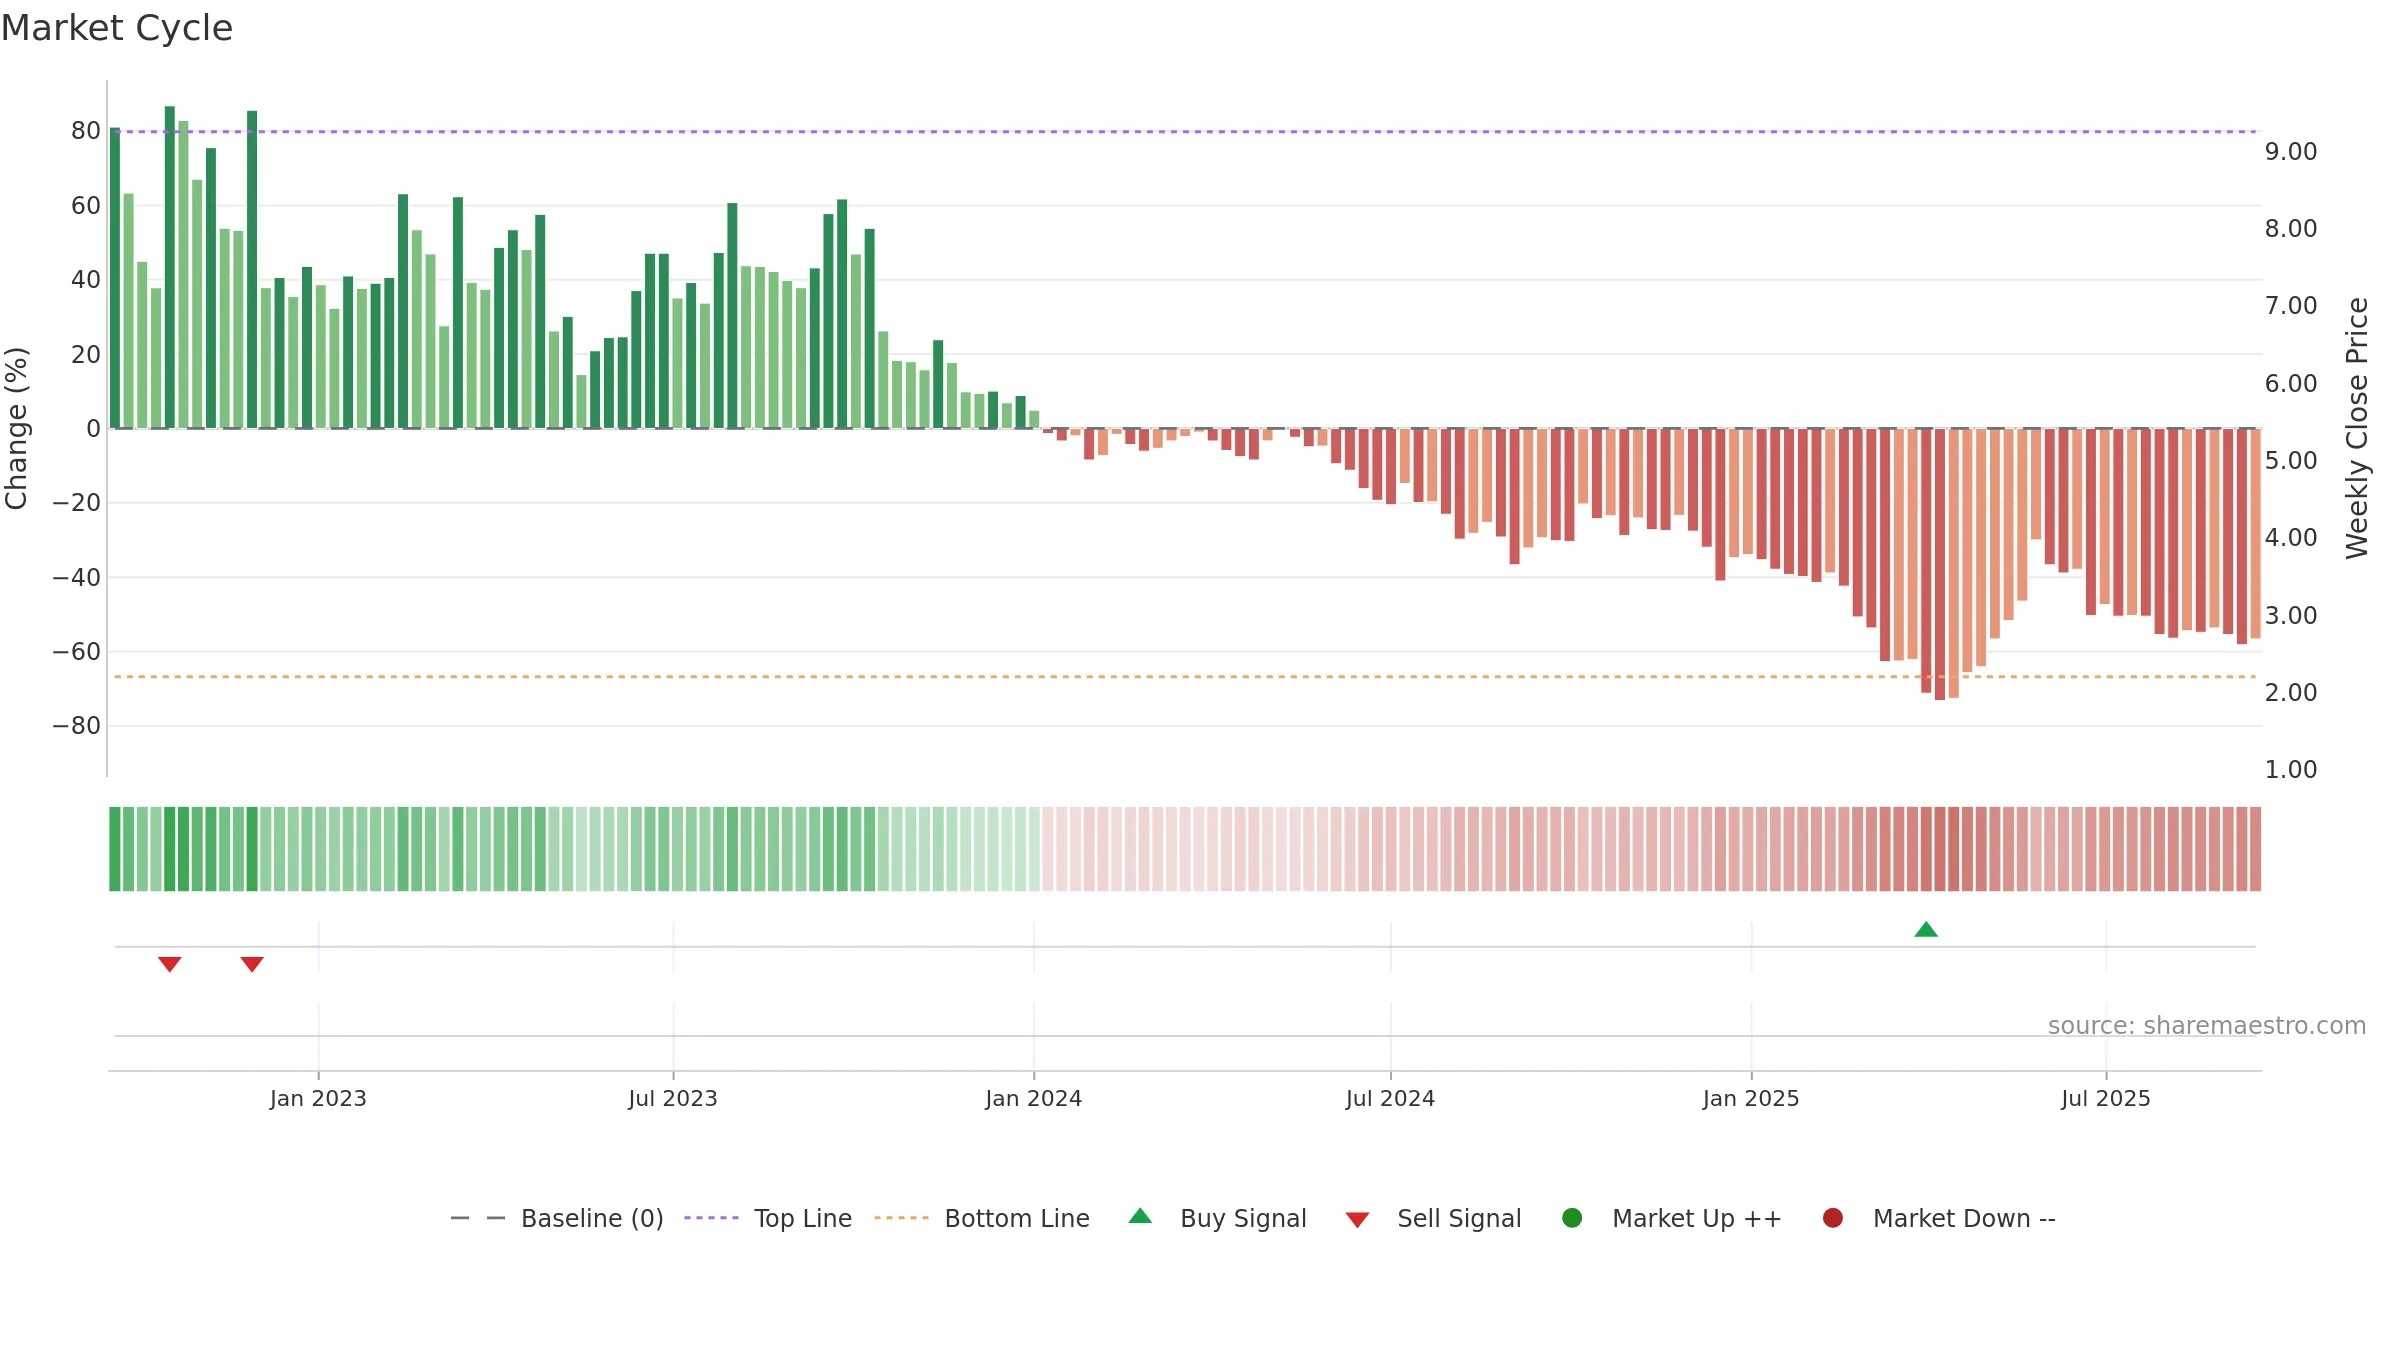Image resolution: width=2400 pixels, height=1350 pixels.
Task: Click the tallest green bar above the top line
Action: click(x=170, y=267)
